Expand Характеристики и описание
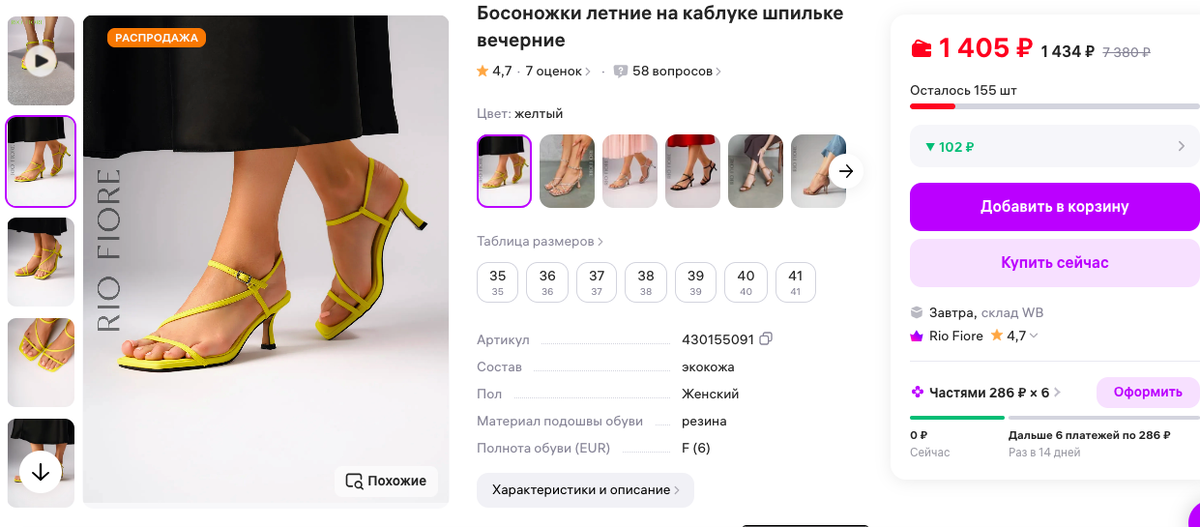1200x527 pixels. click(x=585, y=490)
